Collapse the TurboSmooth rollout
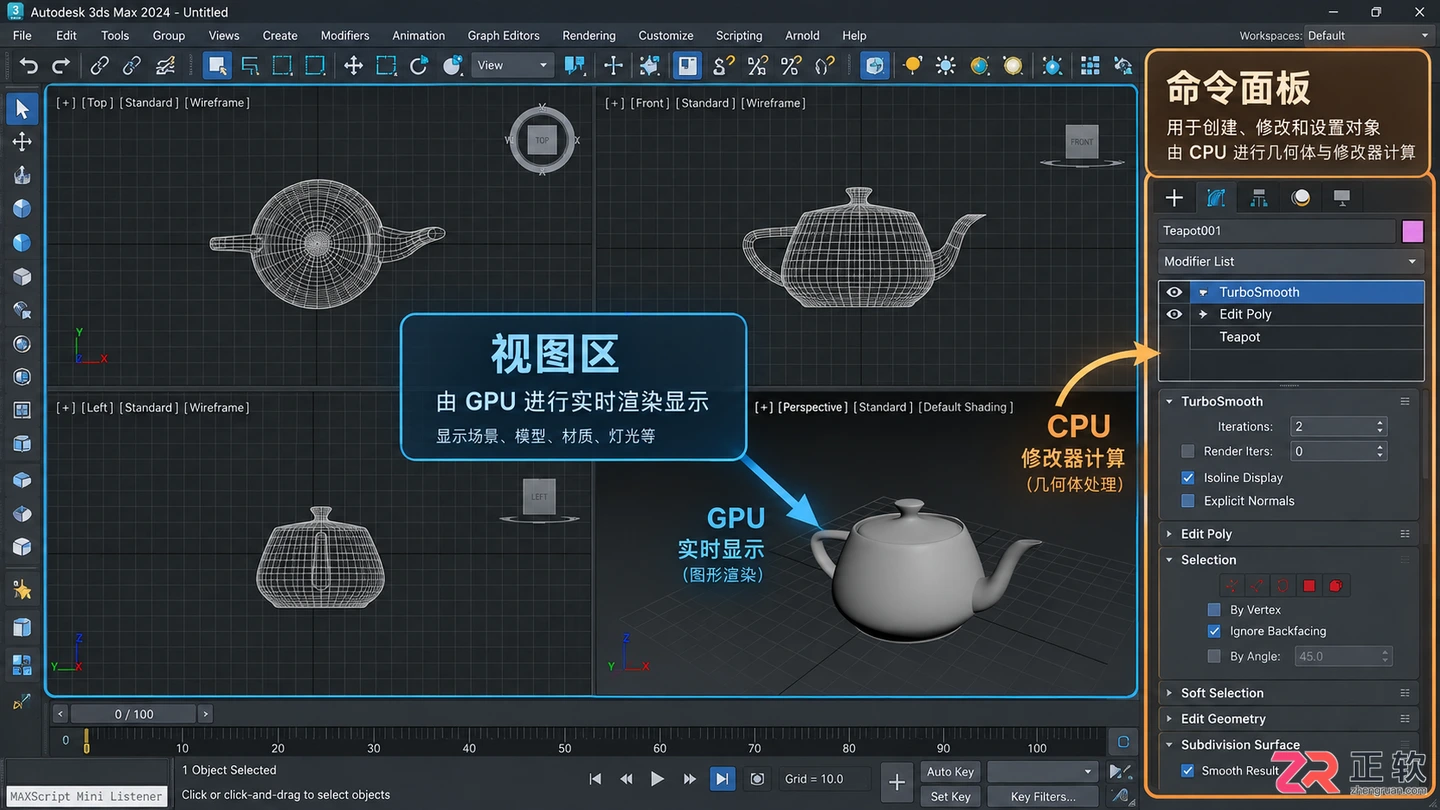Viewport: 1440px width, 810px height. pyautogui.click(x=1289, y=401)
